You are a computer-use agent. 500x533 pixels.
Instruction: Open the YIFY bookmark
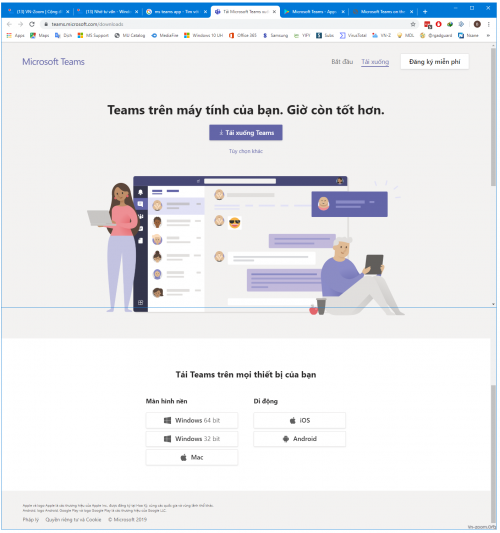point(302,35)
